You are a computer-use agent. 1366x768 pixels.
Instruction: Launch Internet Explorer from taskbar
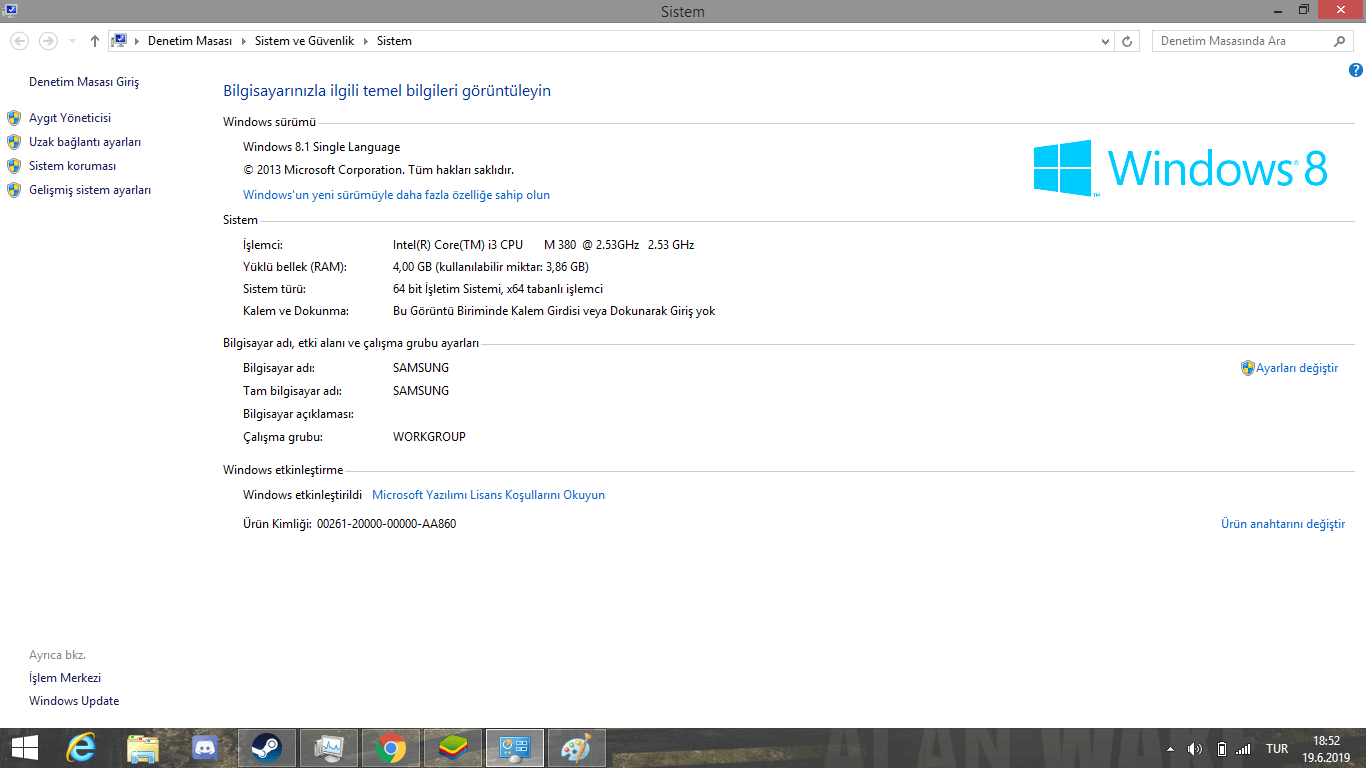pyautogui.click(x=81, y=748)
